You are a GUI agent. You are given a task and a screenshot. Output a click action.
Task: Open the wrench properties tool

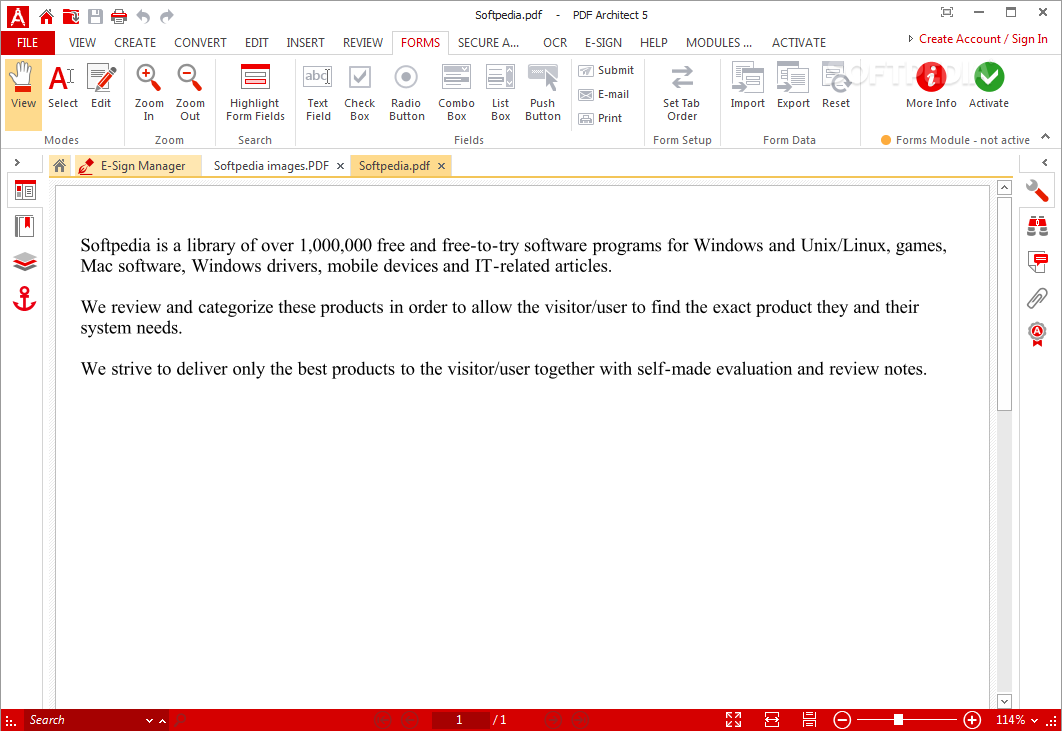[x=1037, y=191]
